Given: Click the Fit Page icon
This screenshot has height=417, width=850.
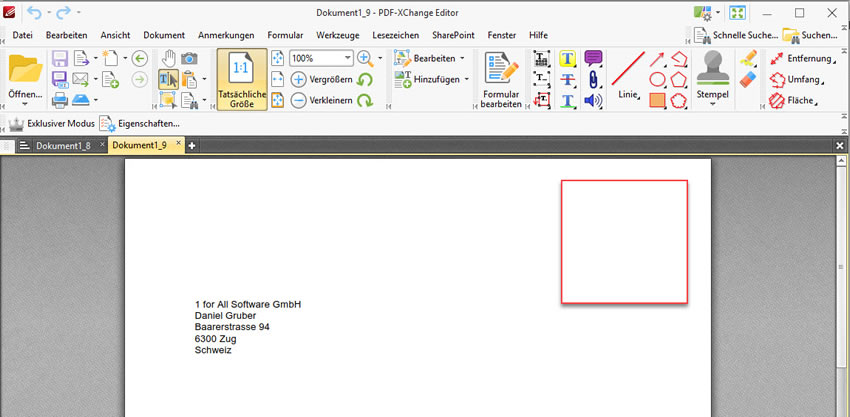Looking at the screenshot, I should (x=278, y=58).
